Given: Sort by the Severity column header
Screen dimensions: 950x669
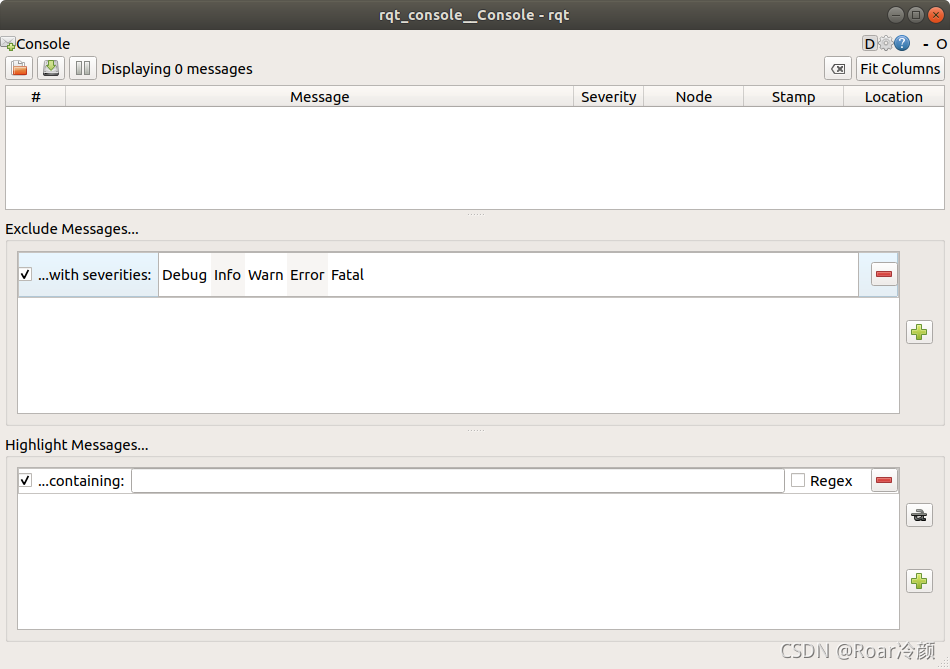Looking at the screenshot, I should (608, 97).
